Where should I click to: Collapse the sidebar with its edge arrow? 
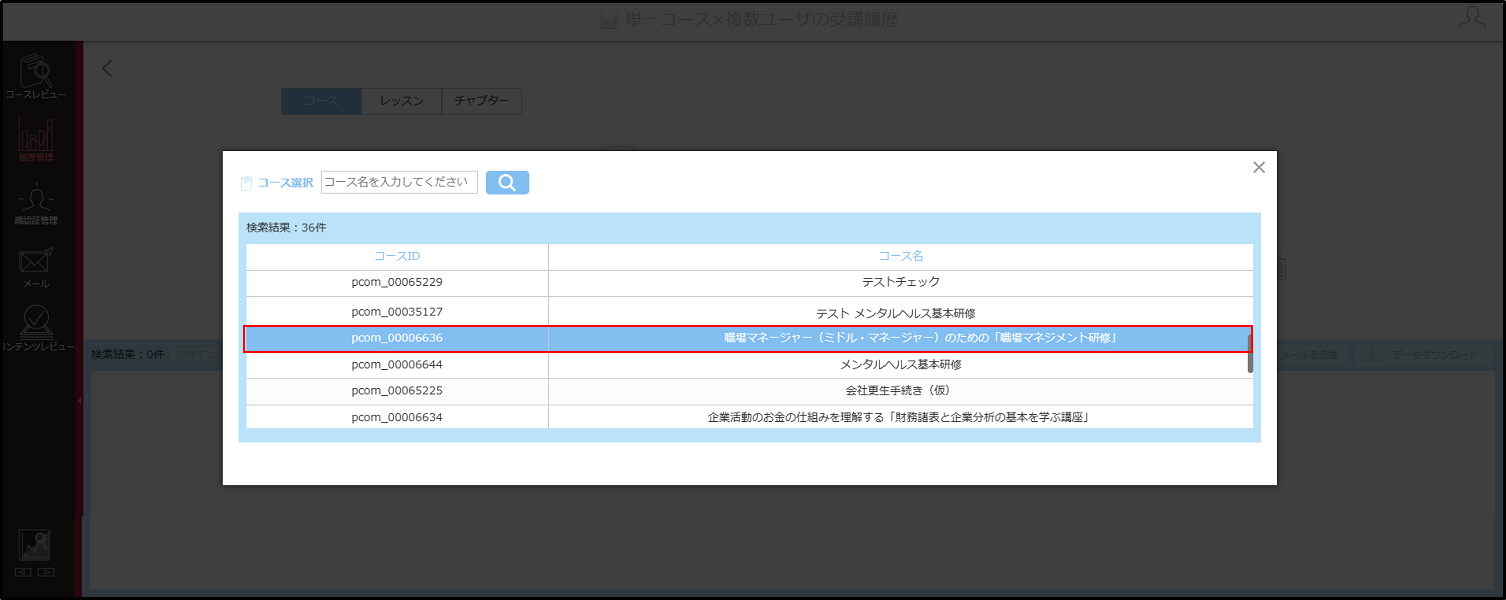[79, 400]
